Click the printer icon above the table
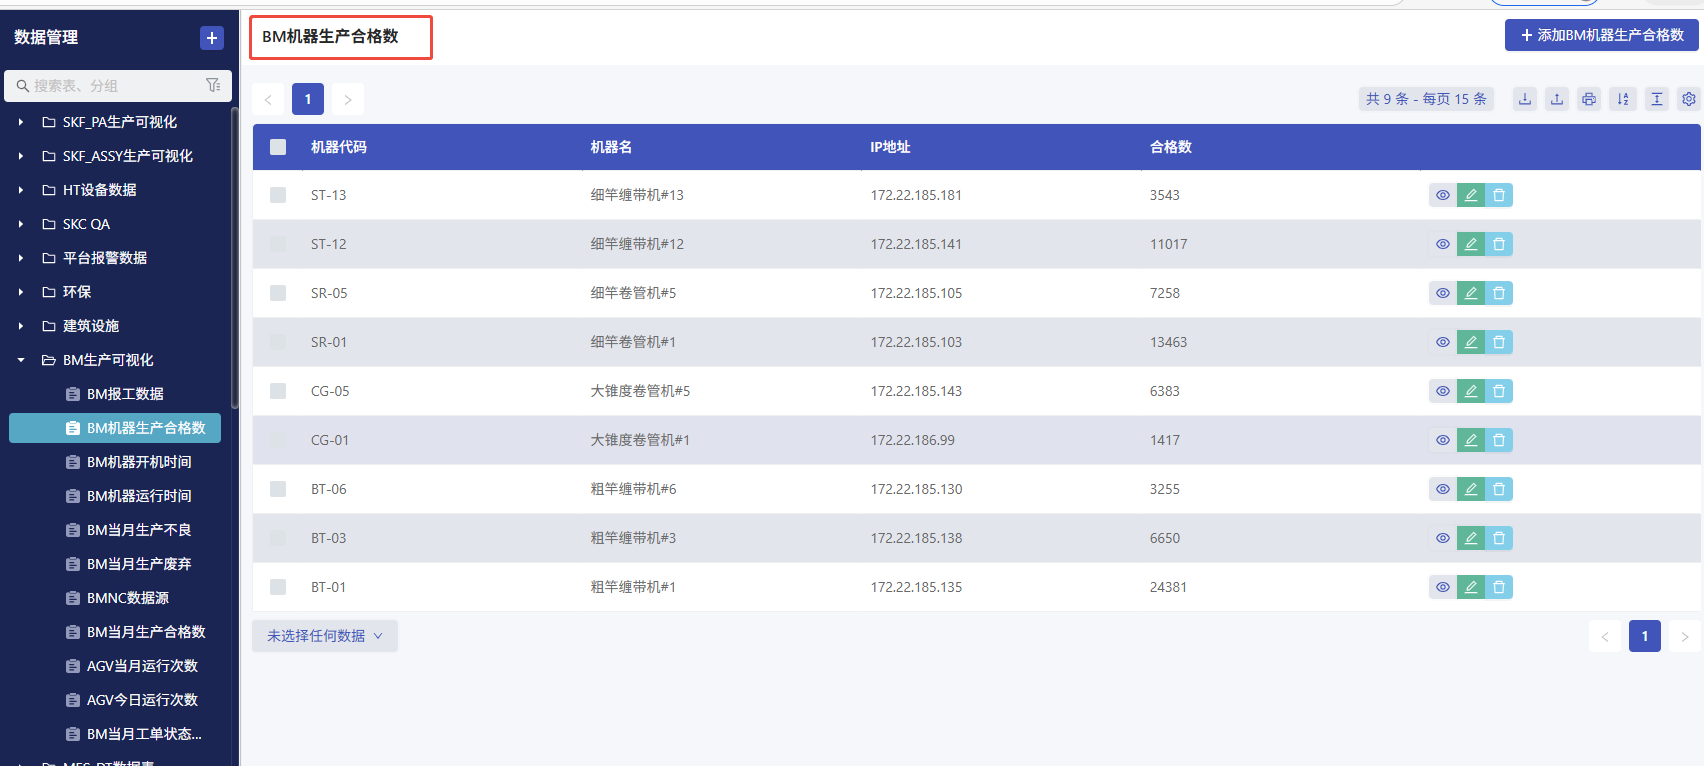Viewport: 1704px width, 766px height. click(x=1589, y=99)
